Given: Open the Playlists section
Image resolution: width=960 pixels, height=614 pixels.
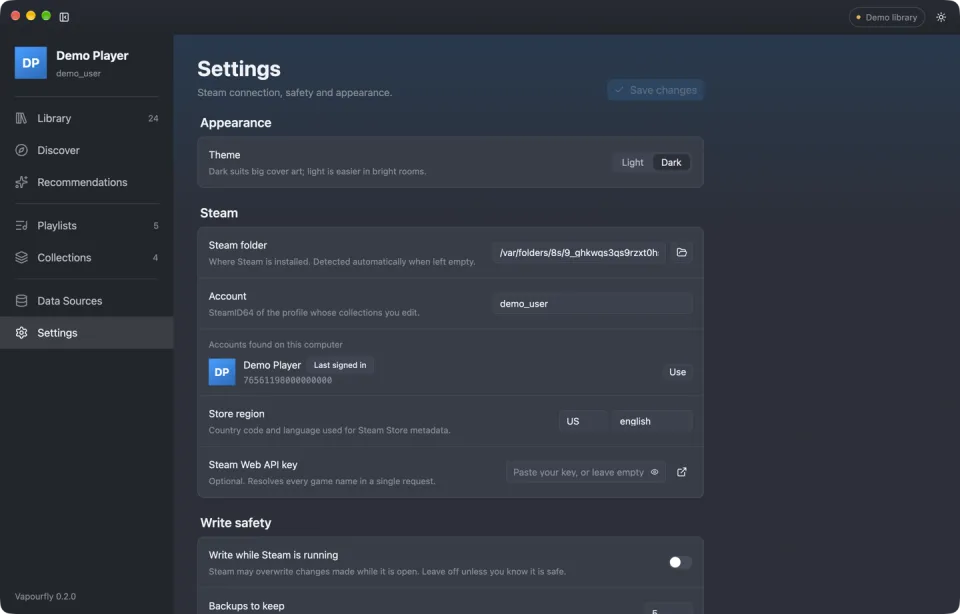Looking at the screenshot, I should click(x=86, y=225).
